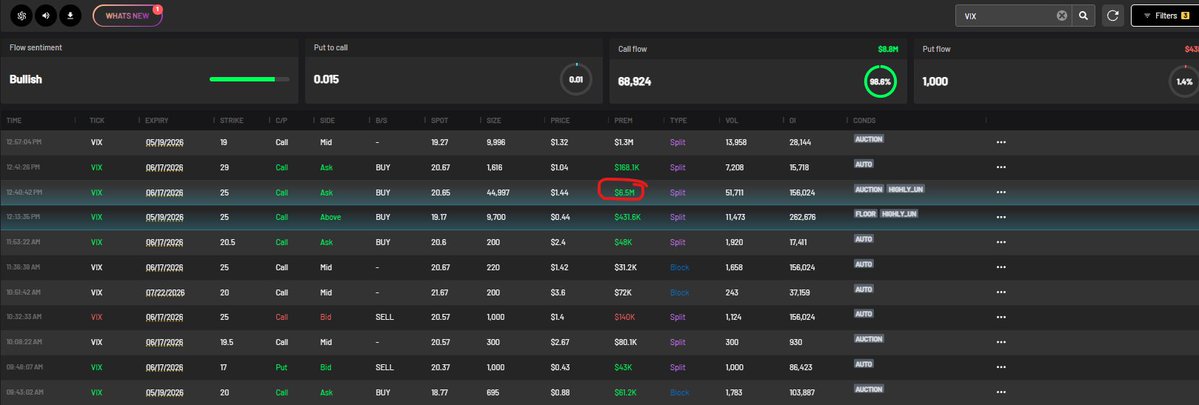
Task: Sort by the TICK column header
Action: tap(97, 121)
